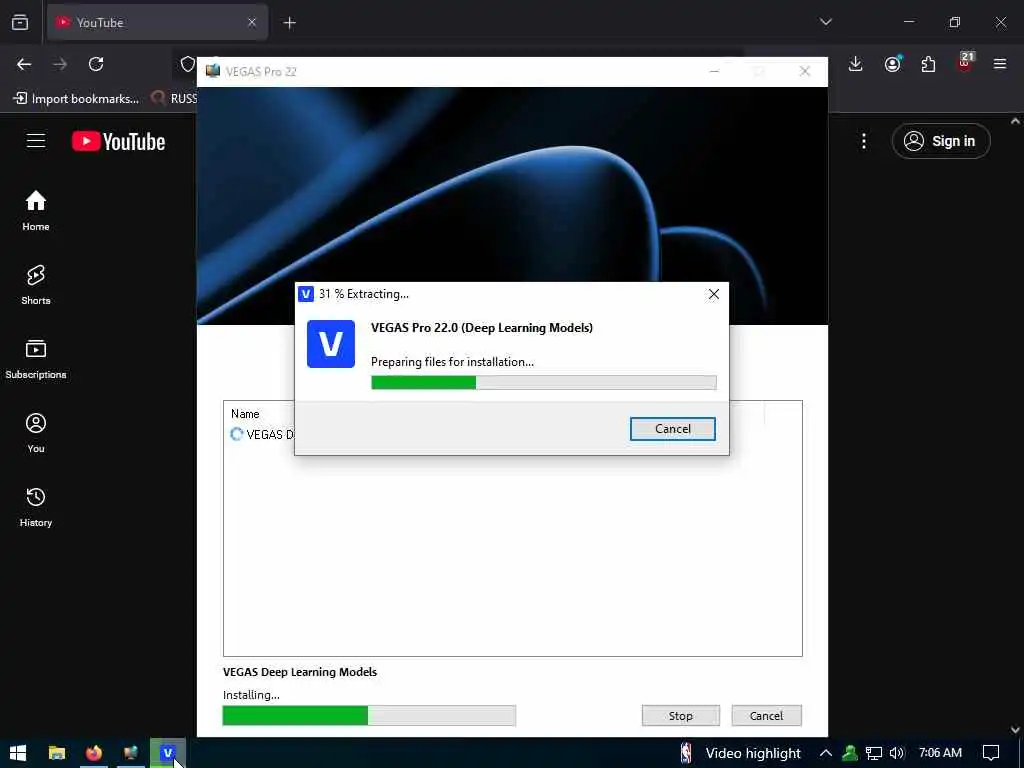Click Import bookmarks link
Image resolution: width=1024 pixels, height=768 pixels.
[76, 99]
